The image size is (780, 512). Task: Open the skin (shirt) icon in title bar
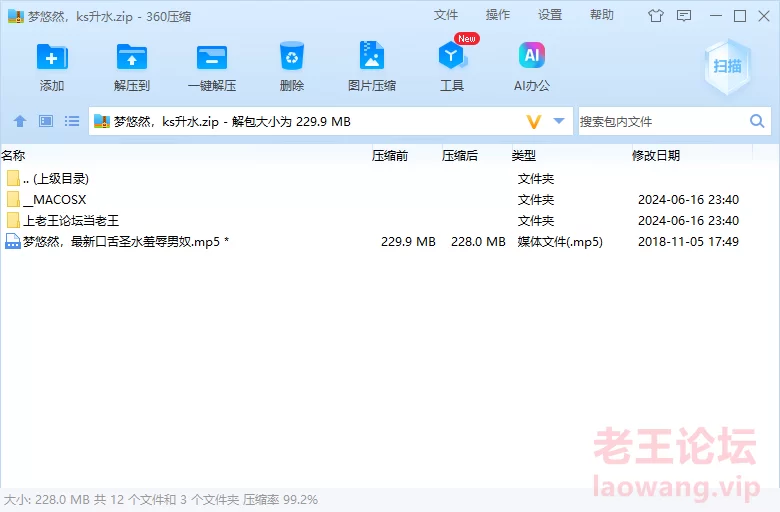pos(656,16)
